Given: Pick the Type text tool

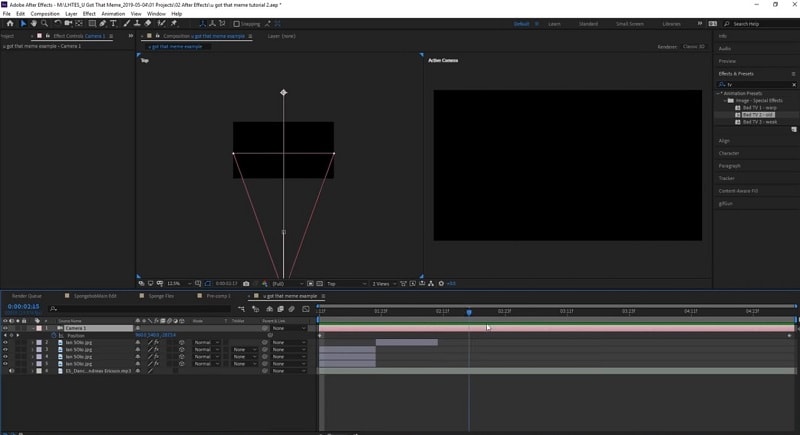Looking at the screenshot, I should click(x=113, y=23).
